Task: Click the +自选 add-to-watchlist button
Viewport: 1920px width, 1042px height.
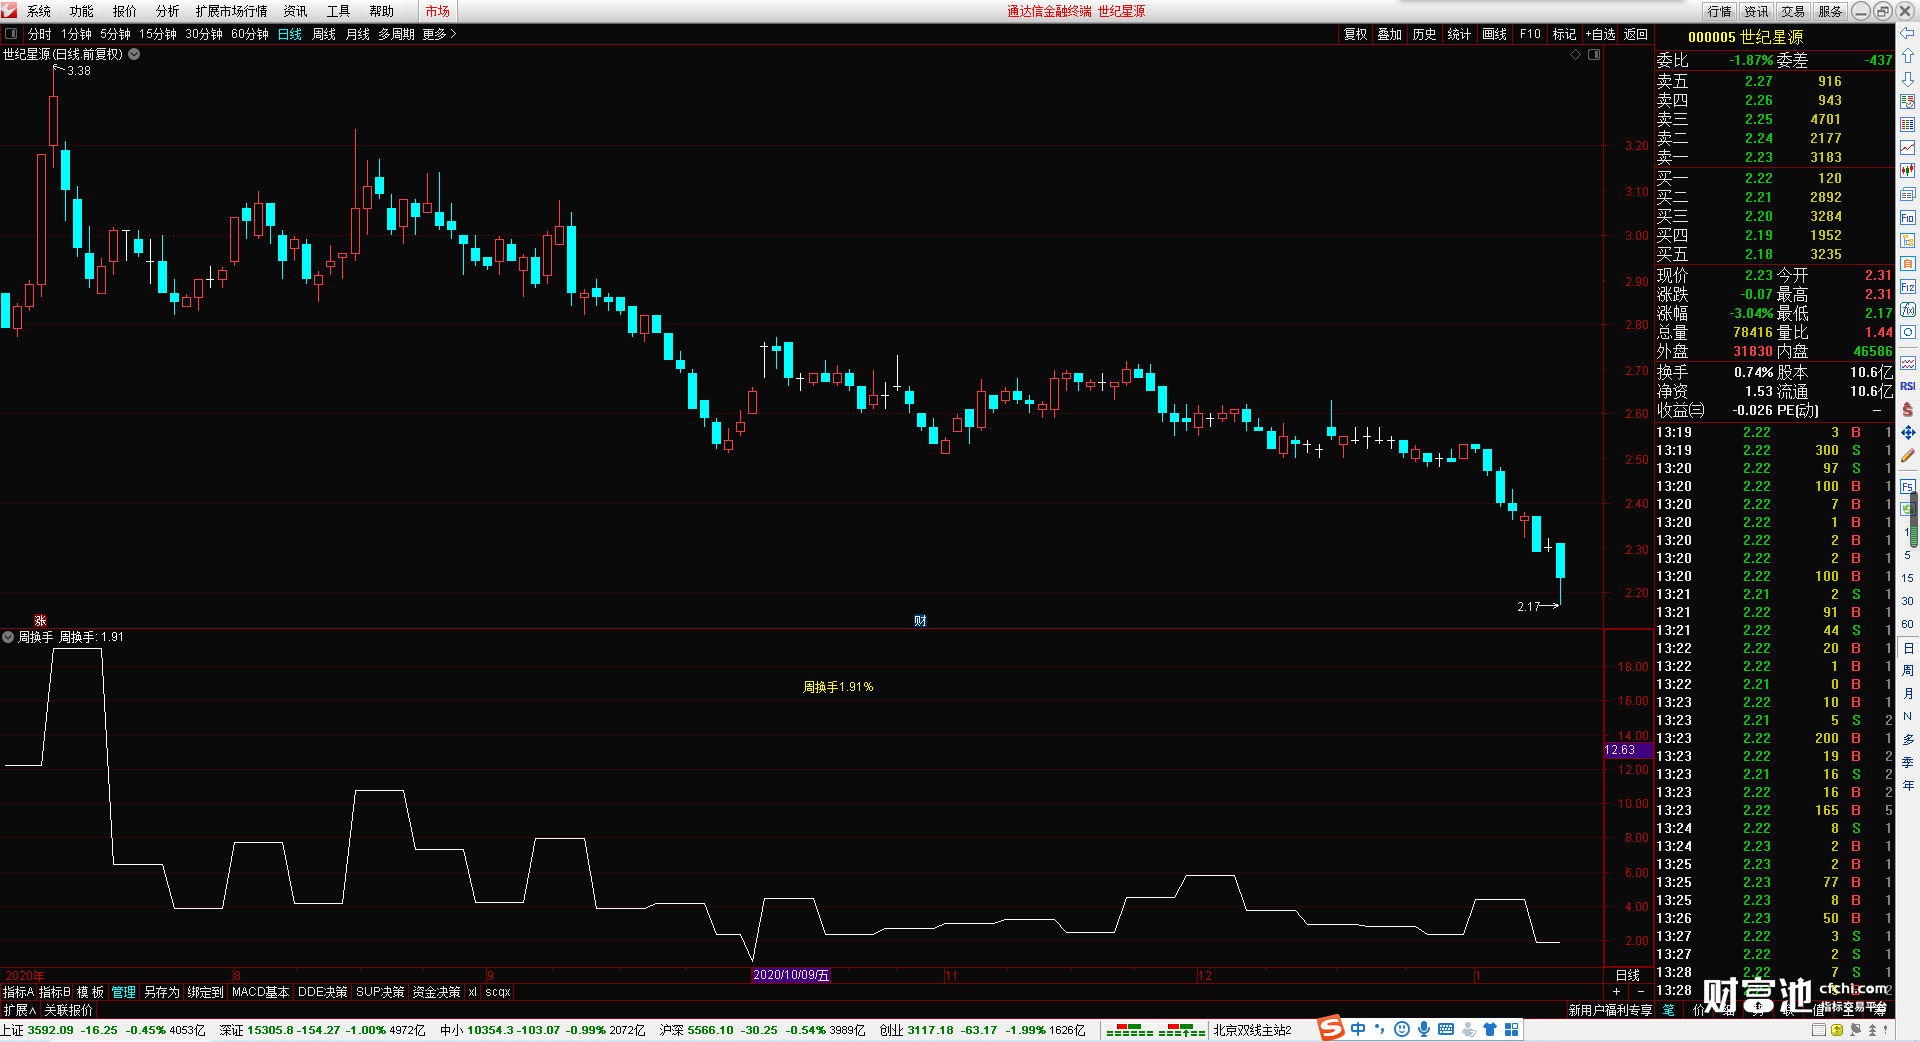Action: click(x=1600, y=34)
